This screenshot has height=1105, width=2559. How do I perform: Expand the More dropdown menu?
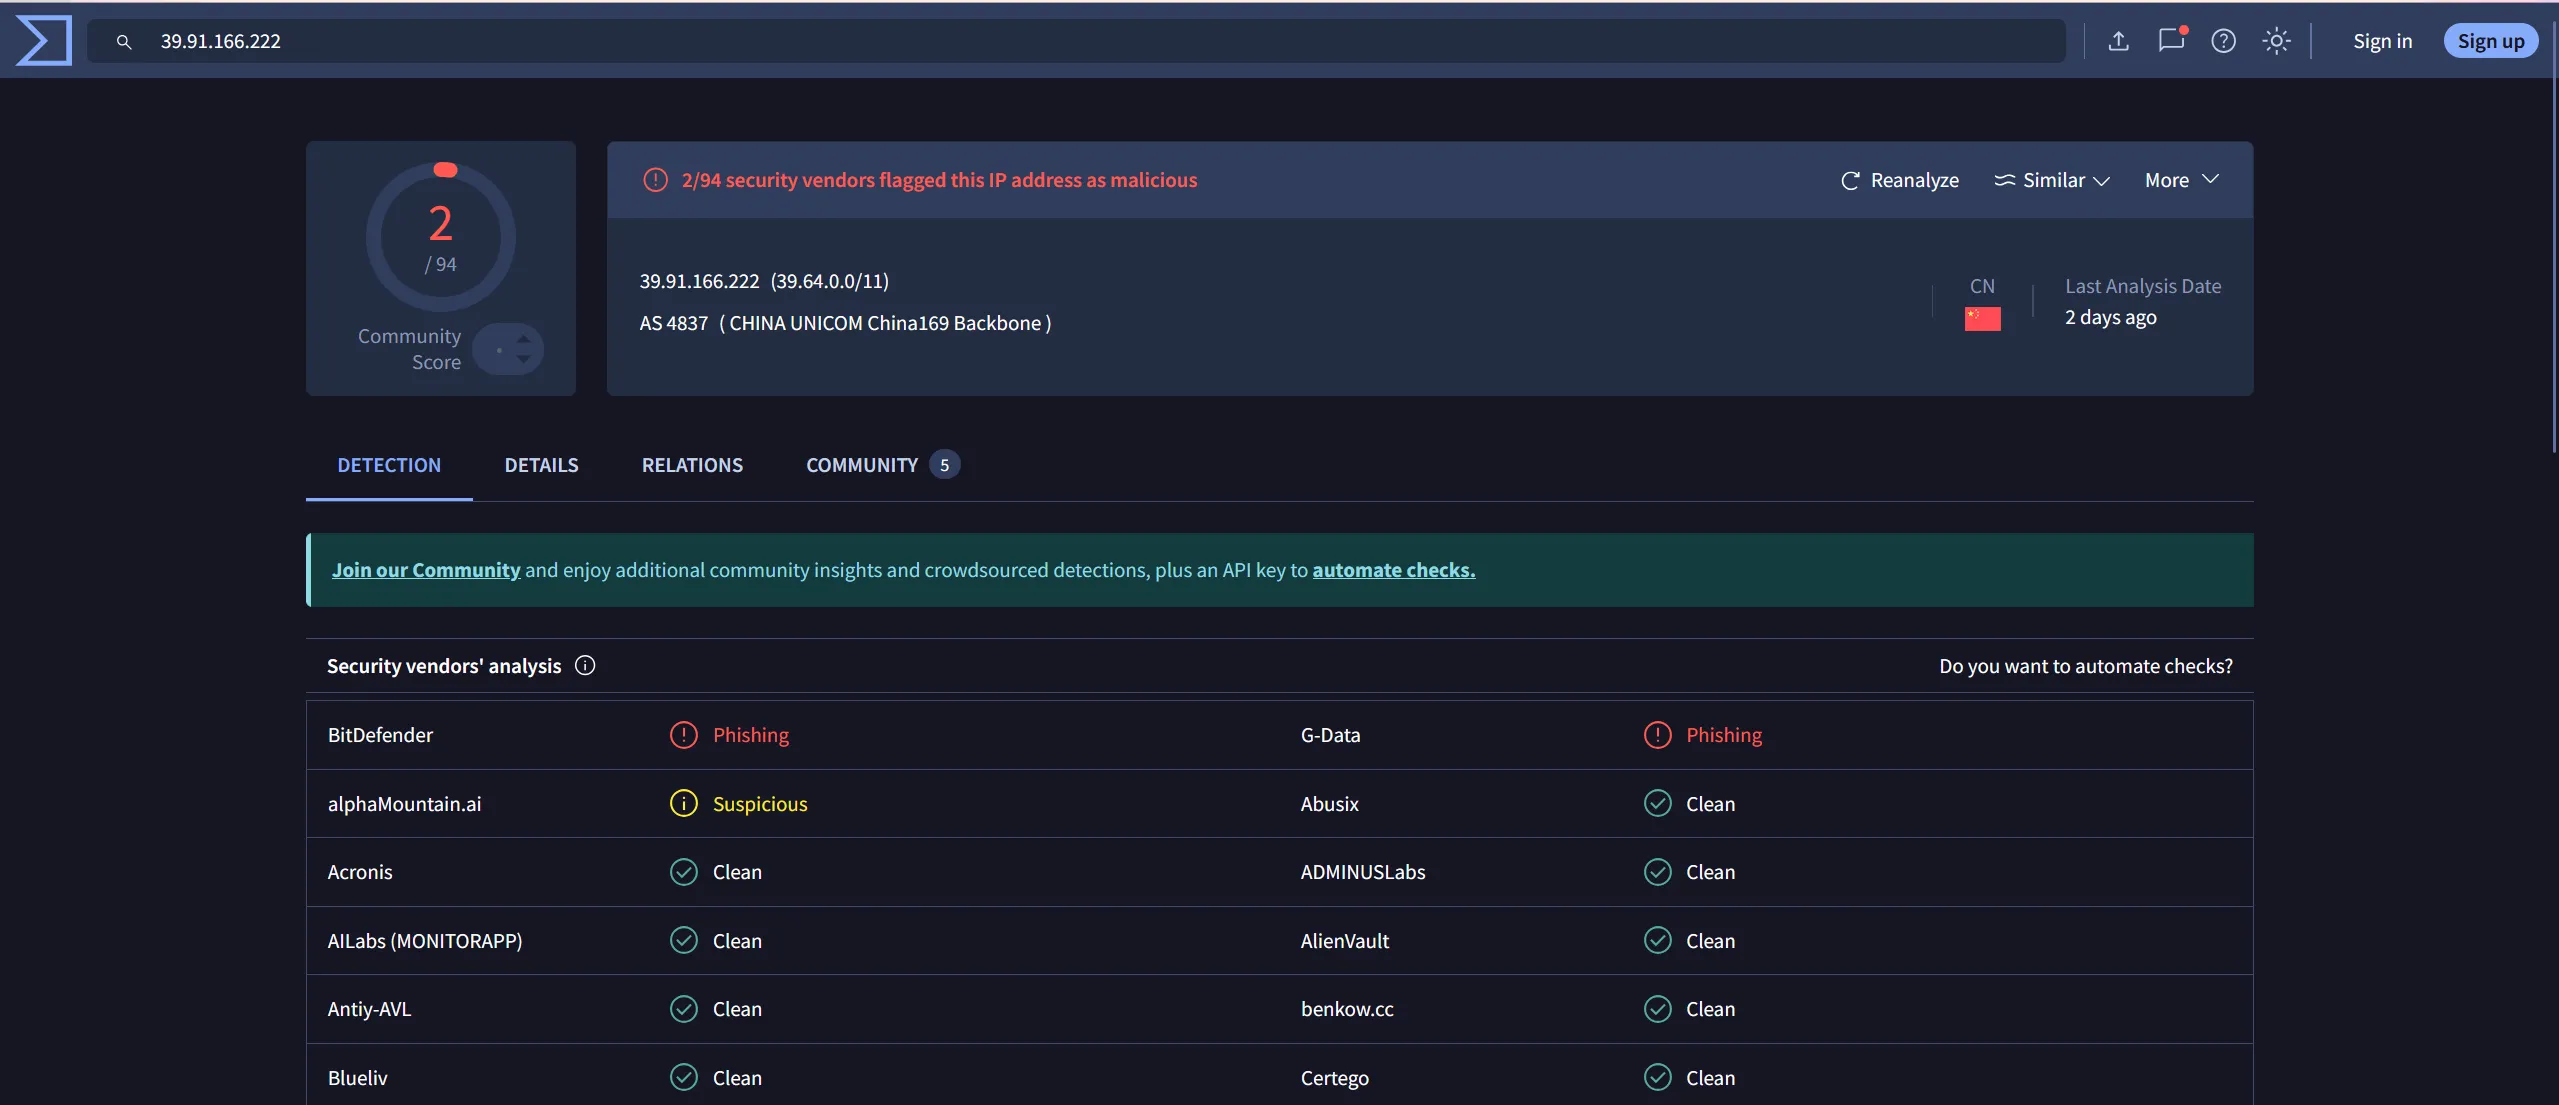pyautogui.click(x=2181, y=180)
